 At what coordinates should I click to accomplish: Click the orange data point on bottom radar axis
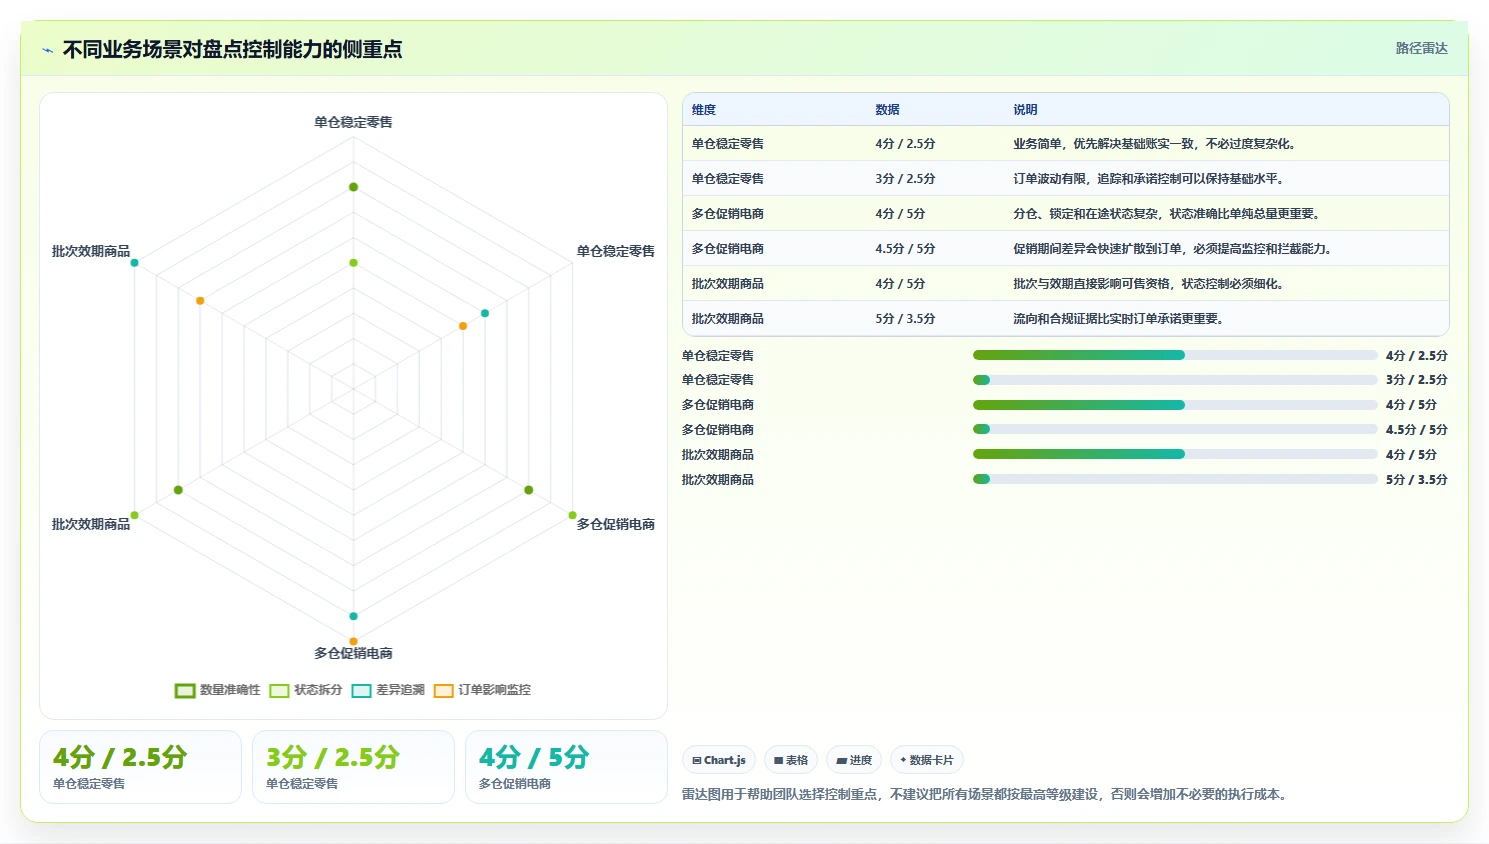pos(353,641)
